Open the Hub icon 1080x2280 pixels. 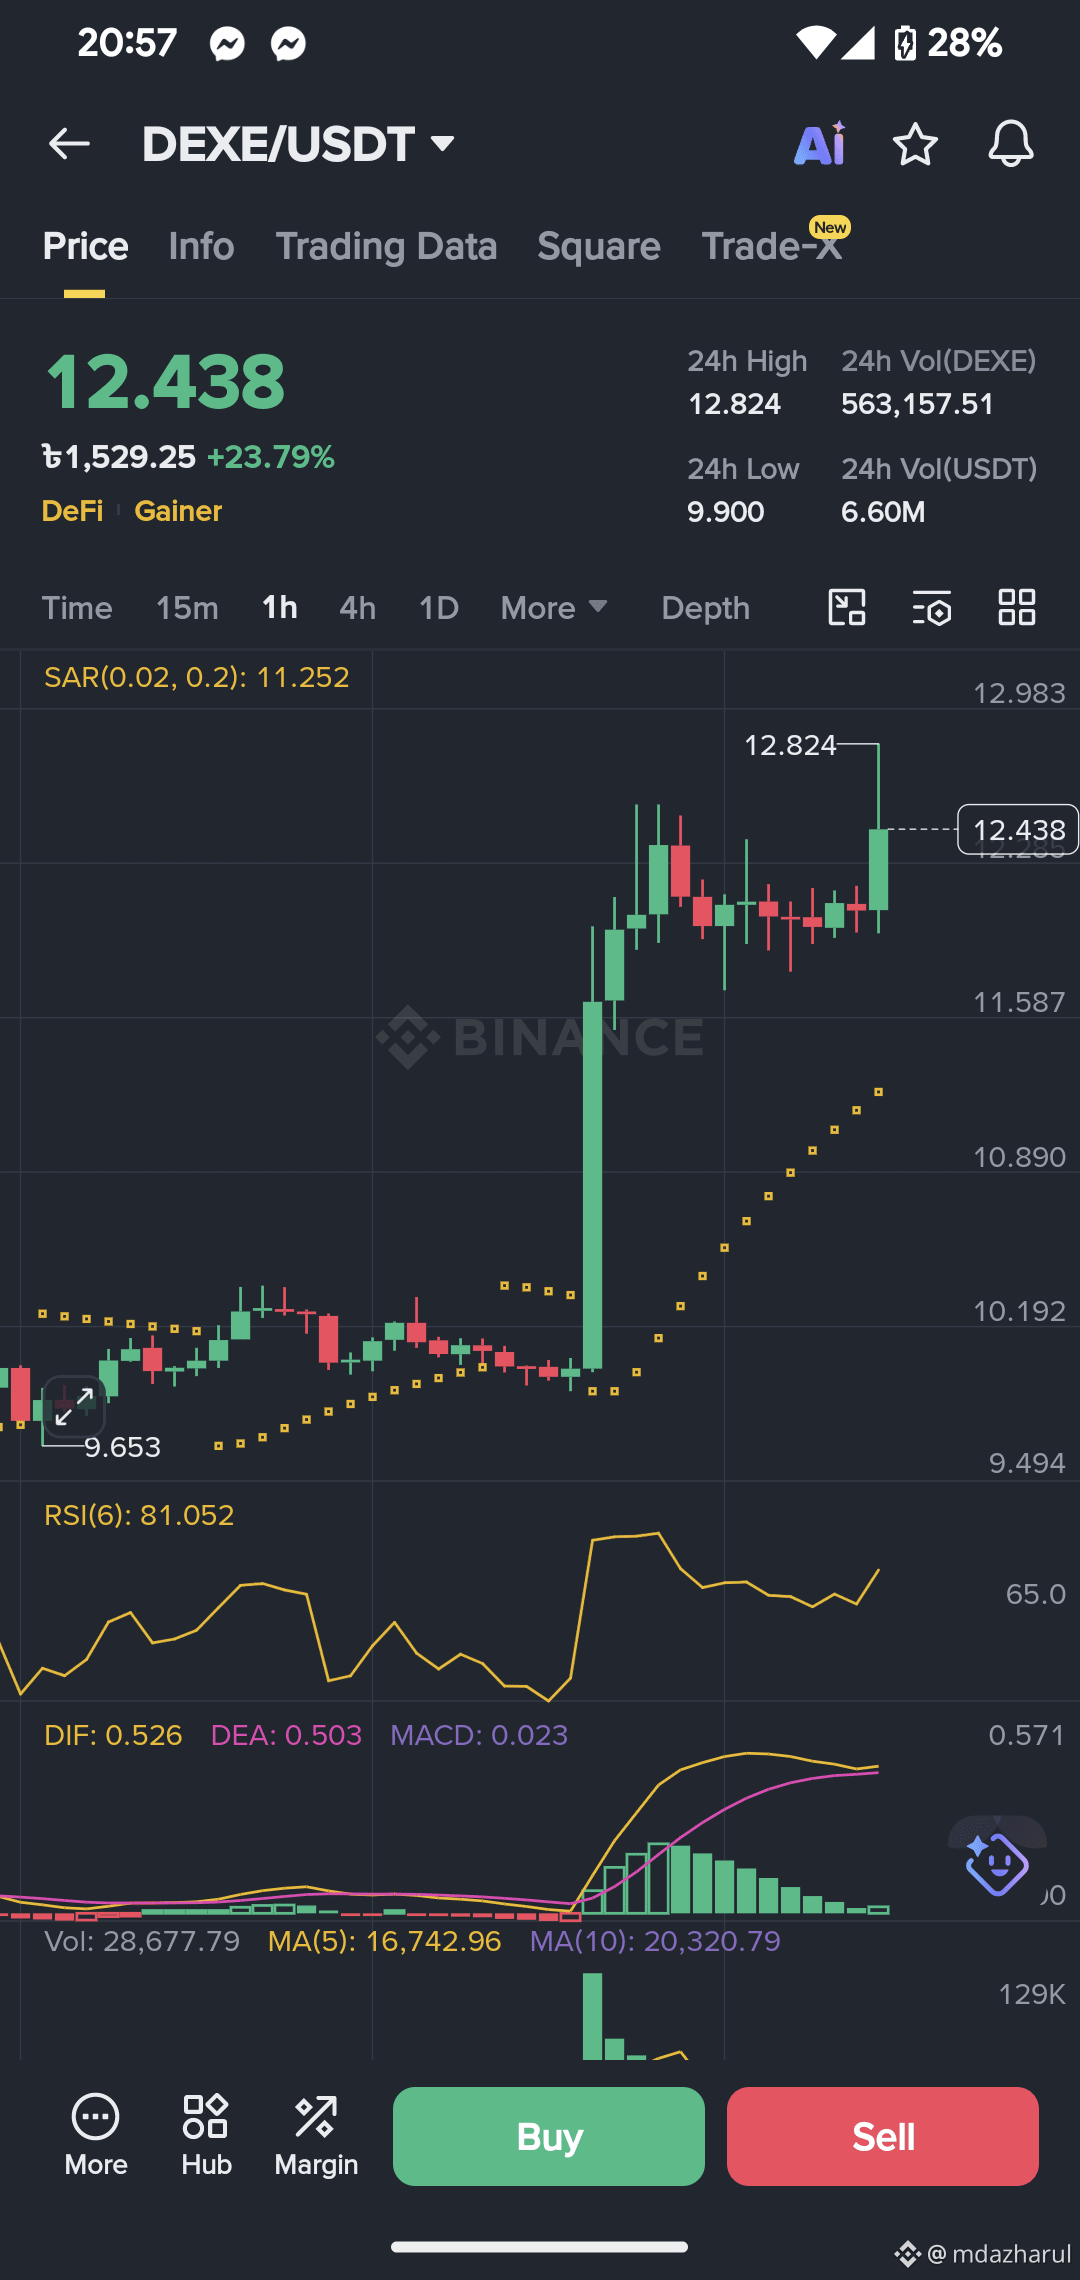pyautogui.click(x=206, y=2135)
